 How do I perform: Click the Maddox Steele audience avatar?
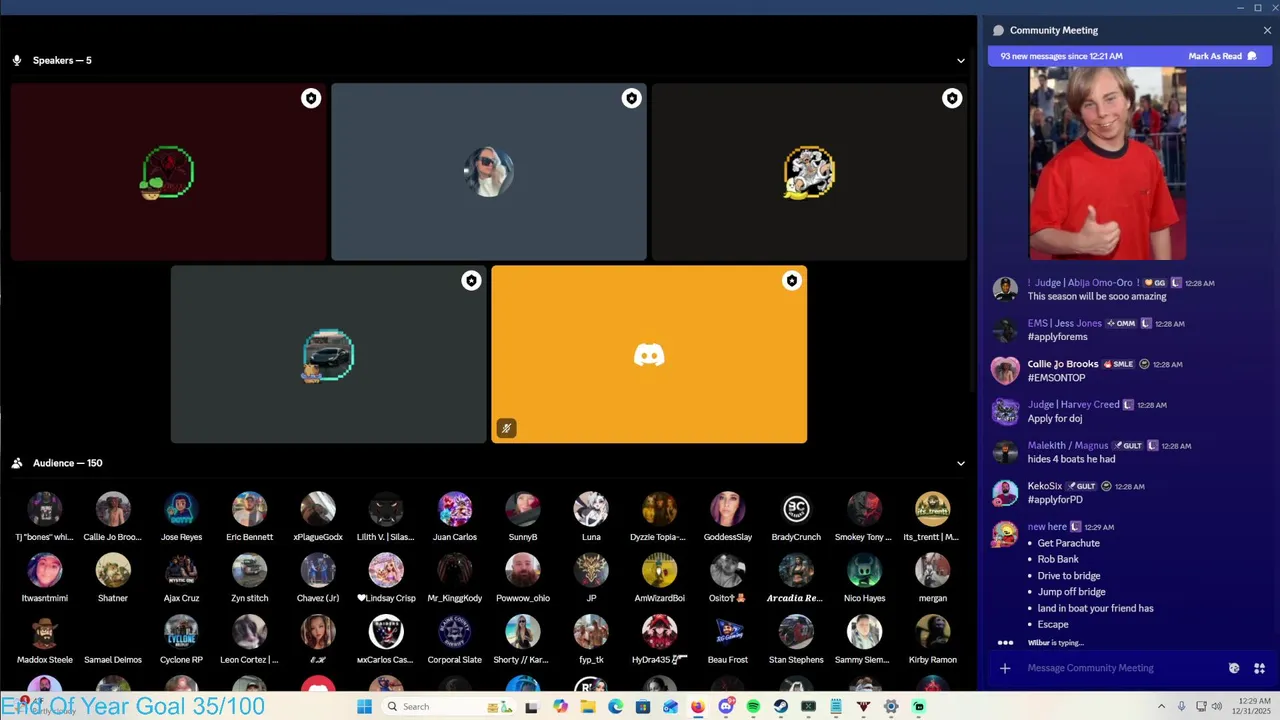[44, 632]
